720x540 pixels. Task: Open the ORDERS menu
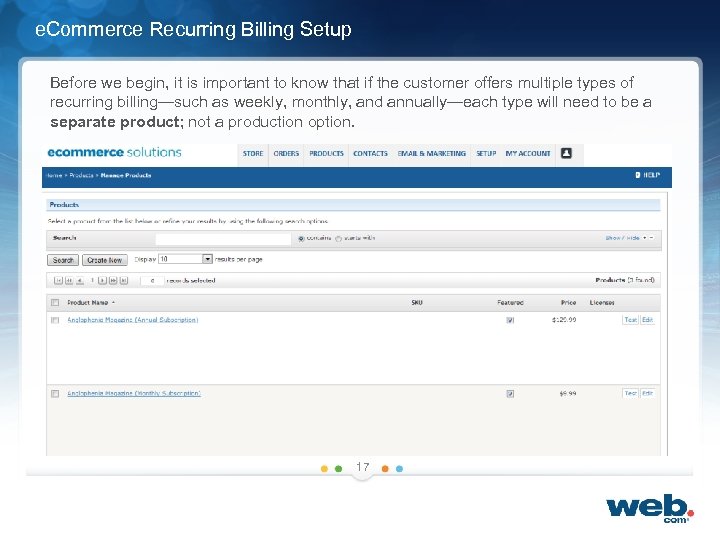point(286,153)
